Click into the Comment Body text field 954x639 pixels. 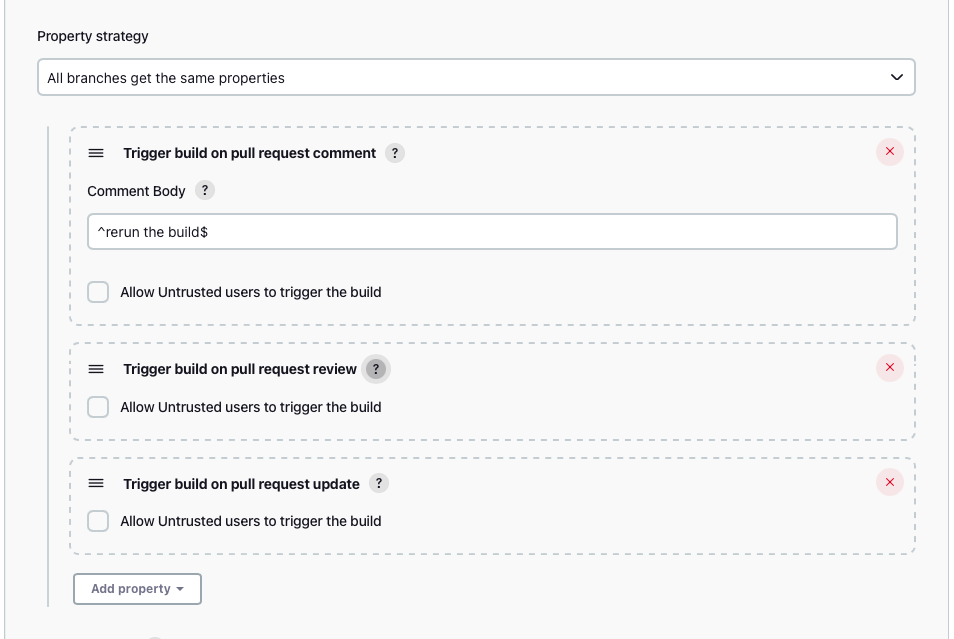click(492, 231)
